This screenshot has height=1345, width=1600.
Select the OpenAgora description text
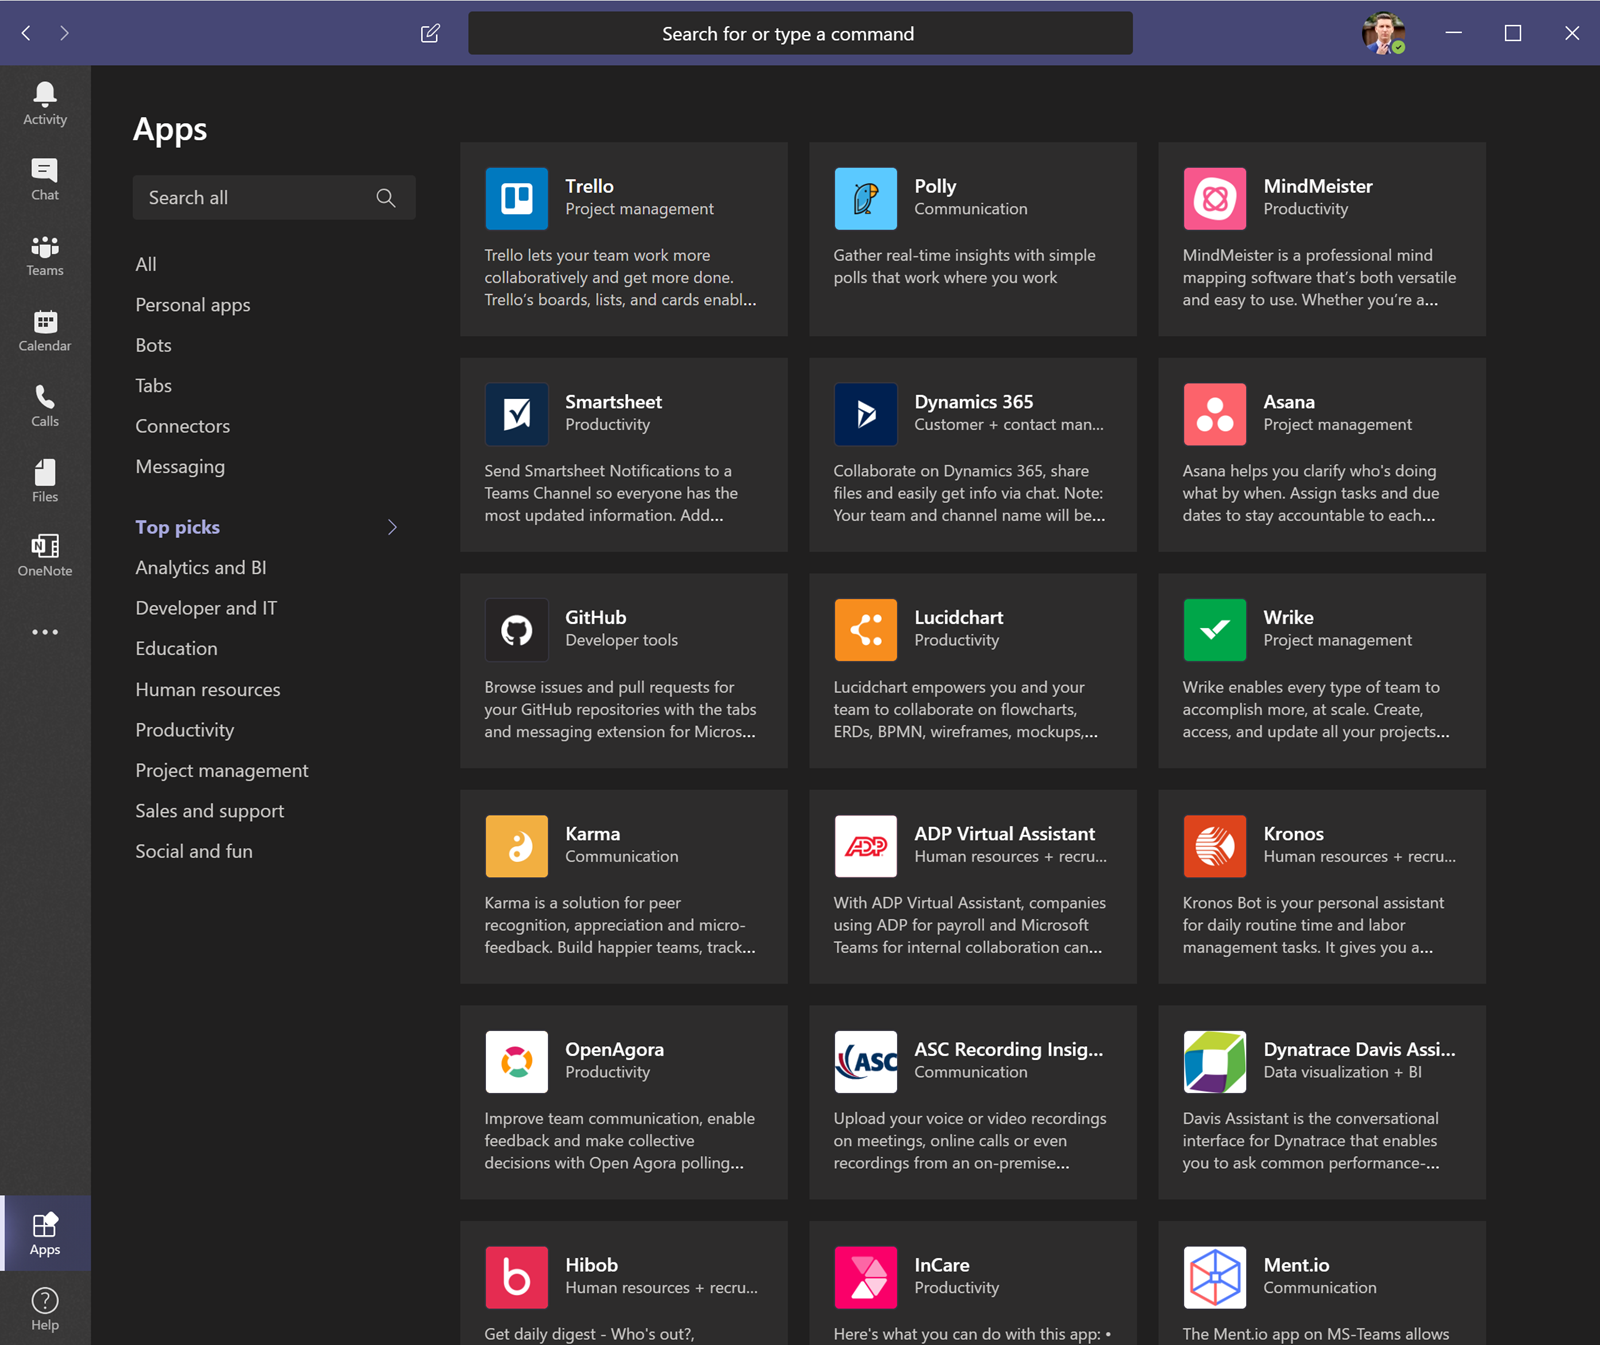(x=620, y=1141)
